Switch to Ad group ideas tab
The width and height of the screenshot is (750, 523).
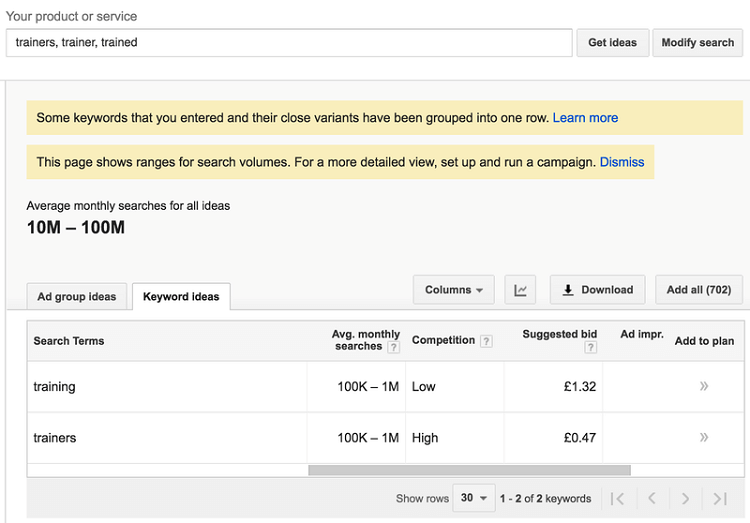(x=77, y=297)
